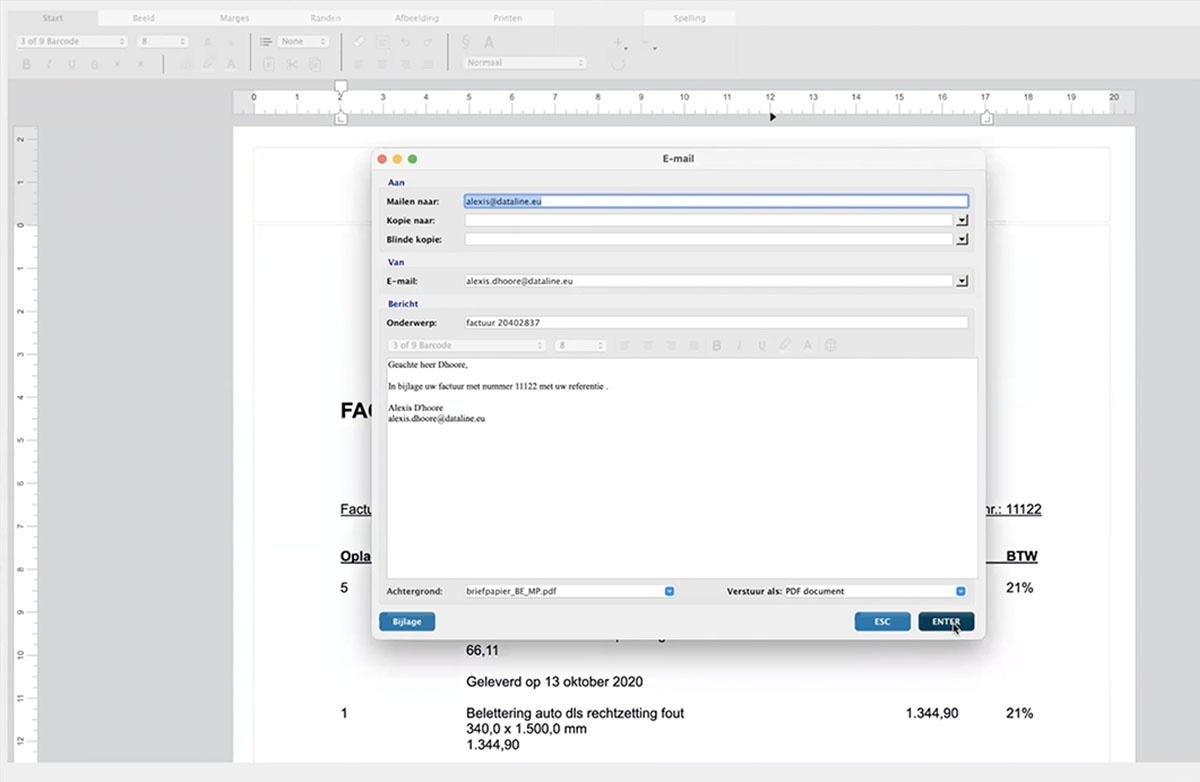Click the Bijlage attachment button
Viewport: 1200px width, 782px height.
[x=407, y=621]
